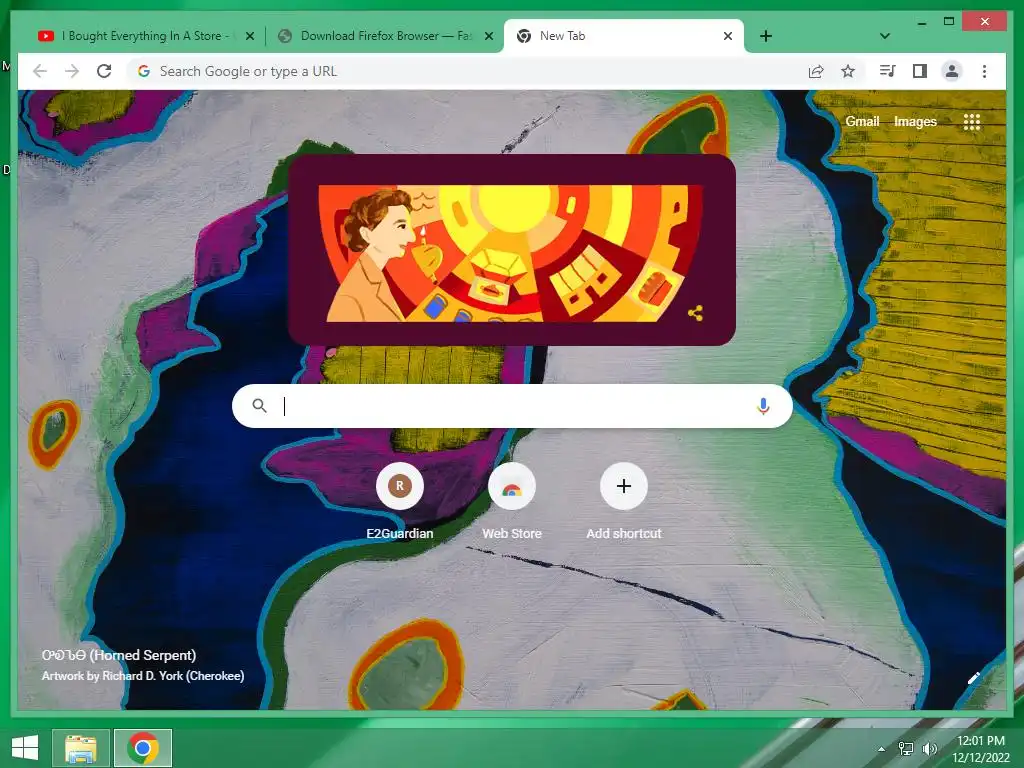
Task: Open the Chrome profile avatar
Action: pos(952,71)
